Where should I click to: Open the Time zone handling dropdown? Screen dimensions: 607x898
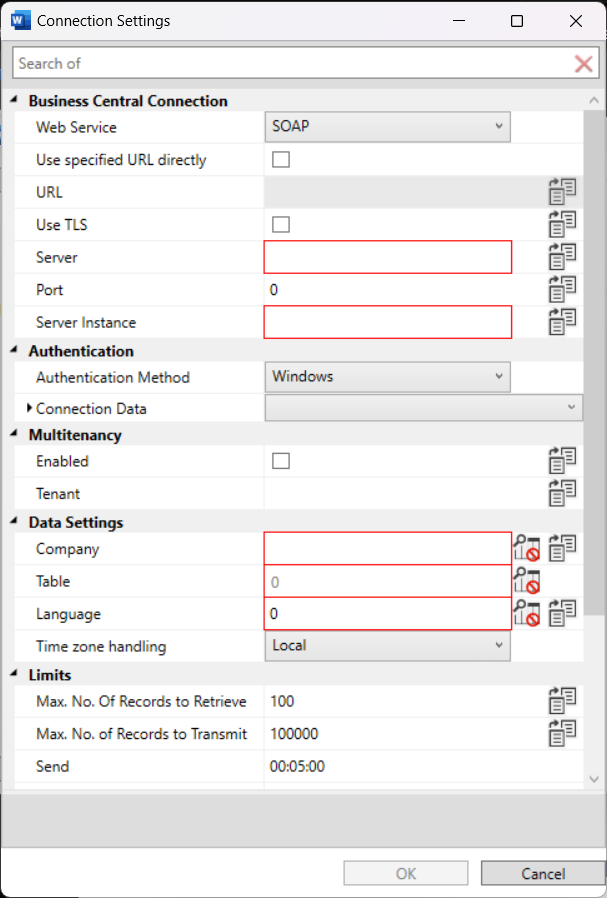tap(388, 646)
